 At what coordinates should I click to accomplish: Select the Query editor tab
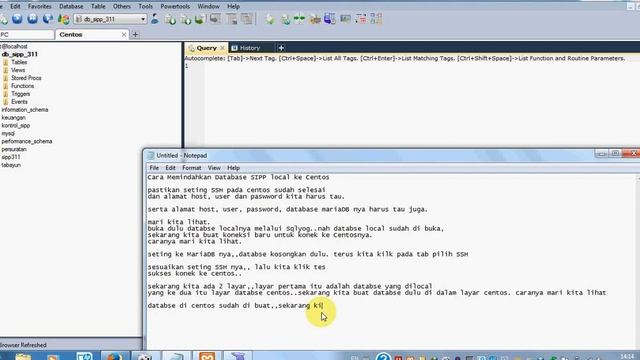[x=206, y=48]
